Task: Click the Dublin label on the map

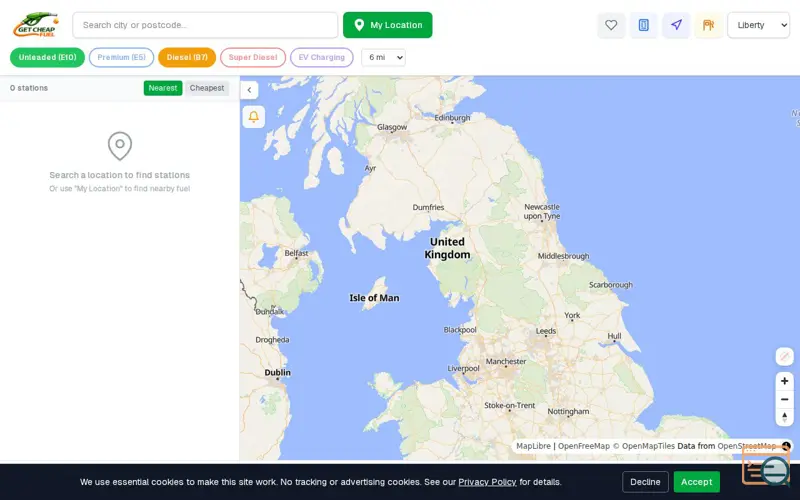Action: tap(278, 372)
